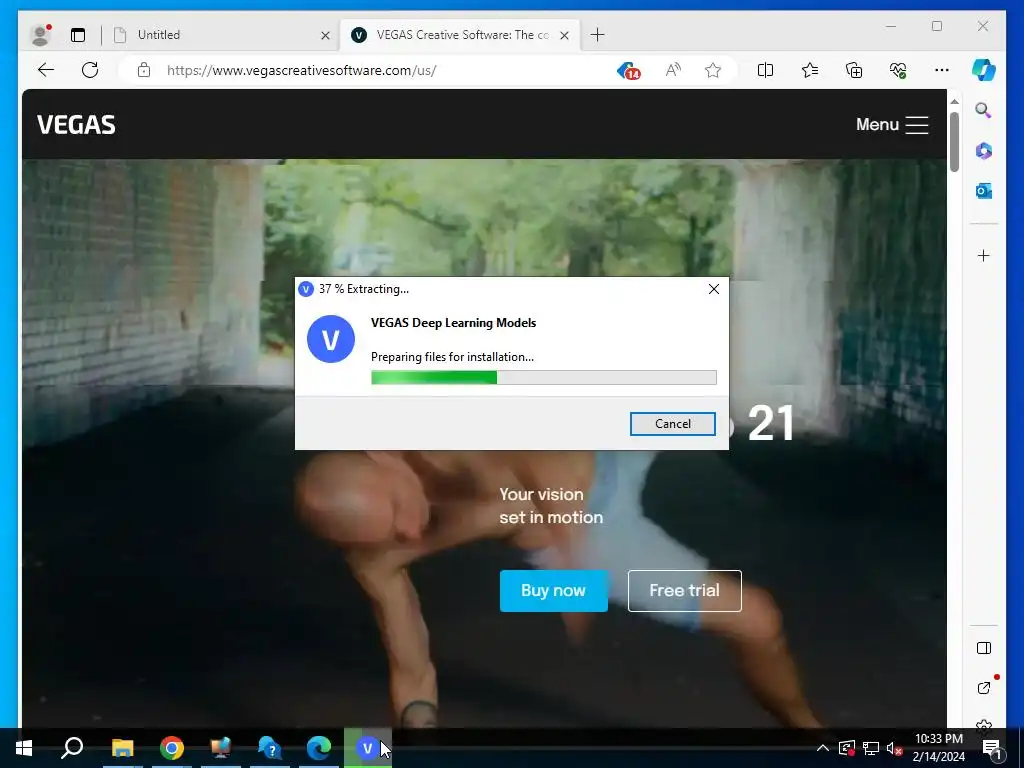Add a sidebar app with plus
The width and height of the screenshot is (1024, 768).
(x=984, y=255)
